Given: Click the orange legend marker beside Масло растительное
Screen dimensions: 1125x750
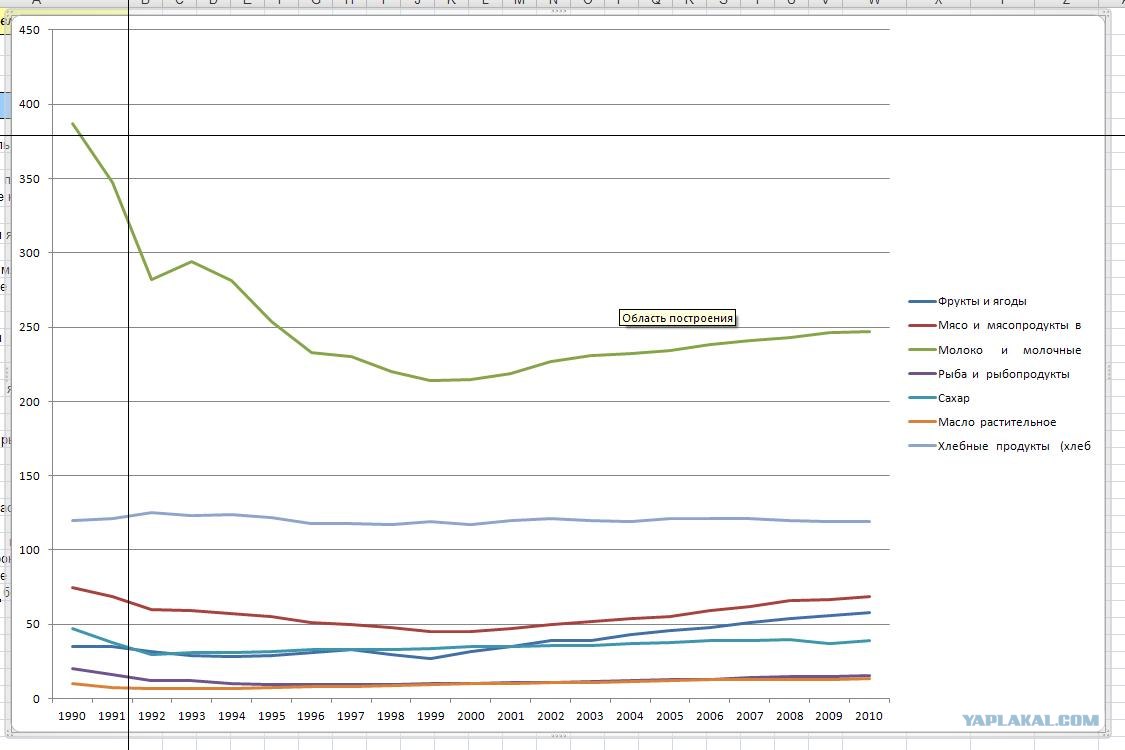Looking at the screenshot, I should [923, 422].
